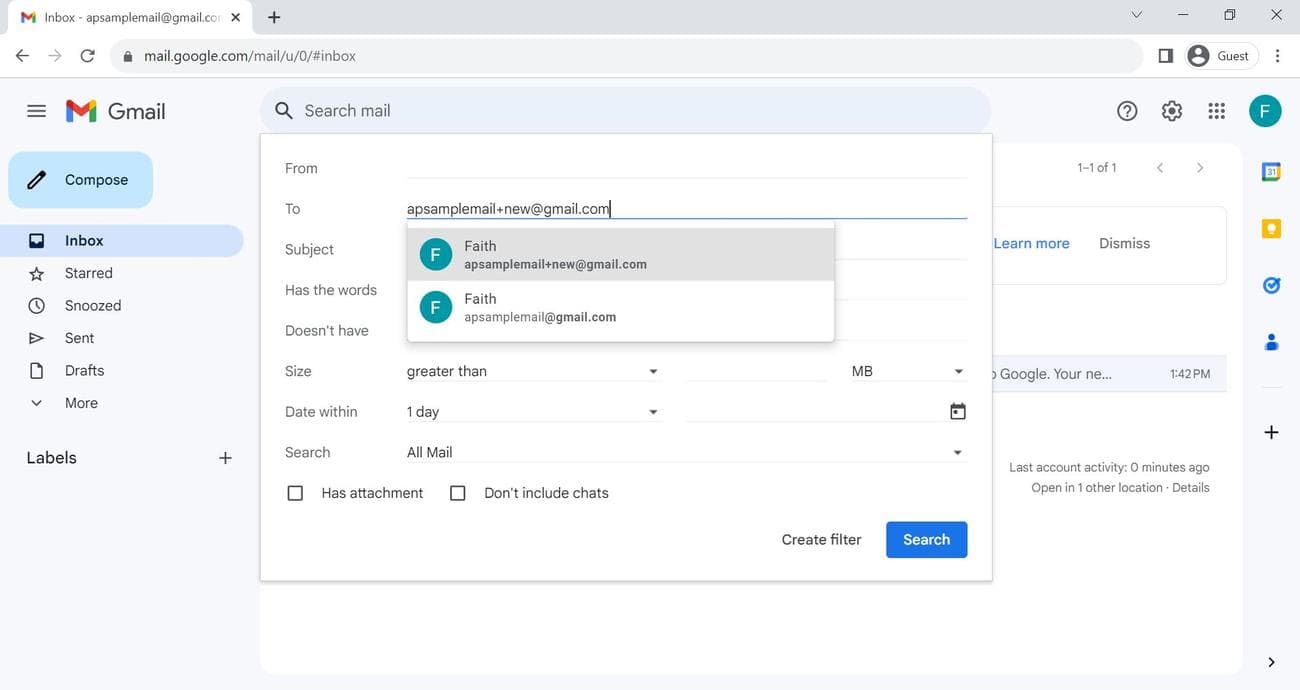Switch to the Starred mail folder
This screenshot has height=690, width=1300.
(88, 272)
